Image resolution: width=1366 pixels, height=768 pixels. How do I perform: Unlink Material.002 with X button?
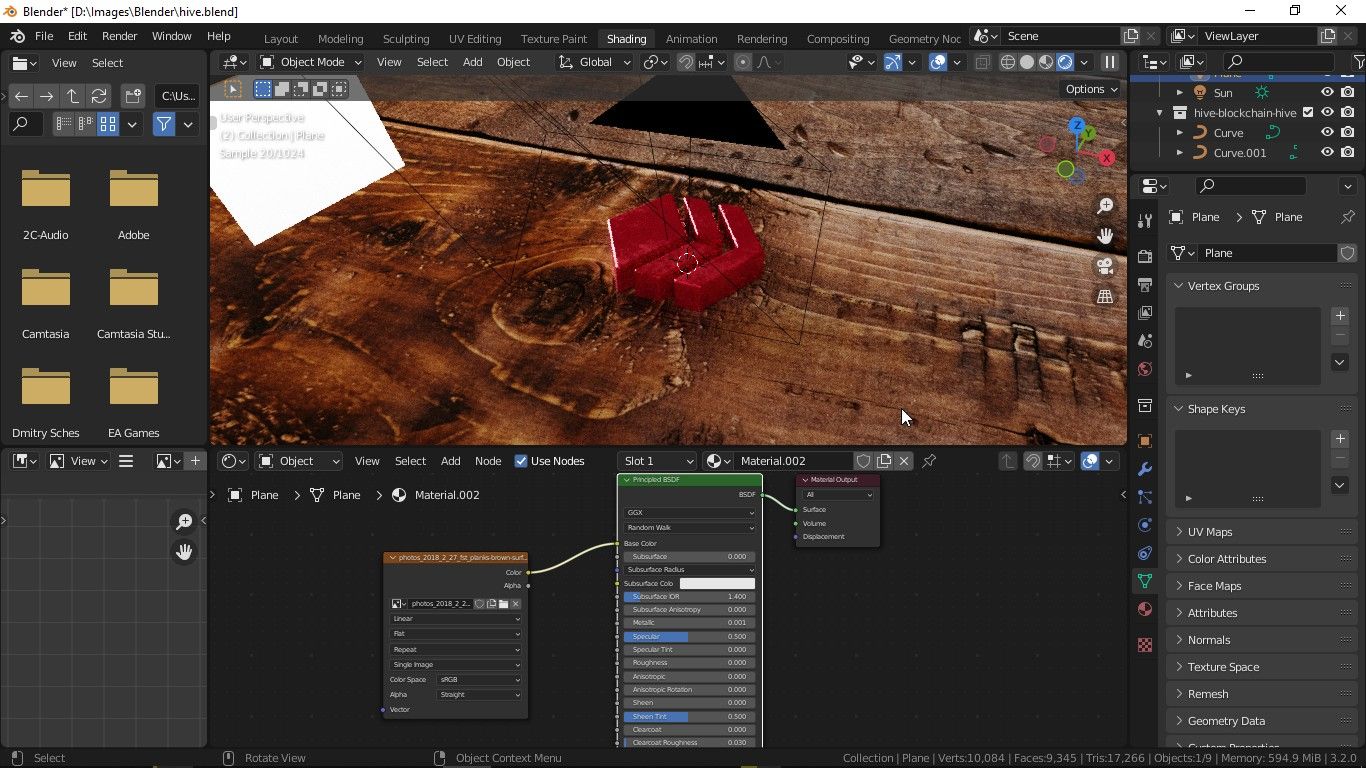(x=904, y=461)
